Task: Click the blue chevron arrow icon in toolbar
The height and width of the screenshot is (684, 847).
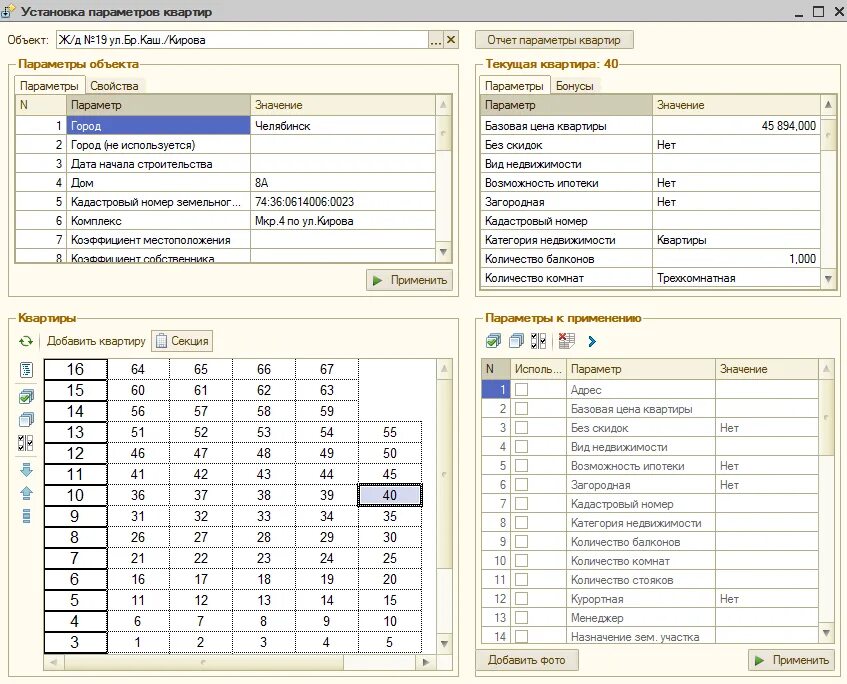Action: coord(592,341)
